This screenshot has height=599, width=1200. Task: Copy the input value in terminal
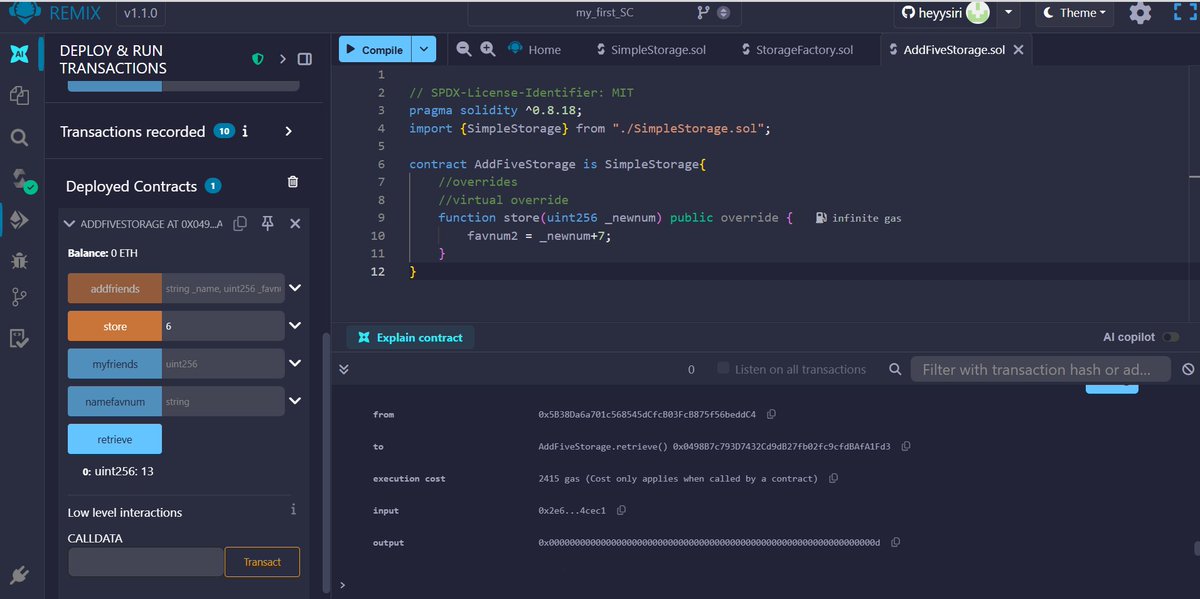621,510
